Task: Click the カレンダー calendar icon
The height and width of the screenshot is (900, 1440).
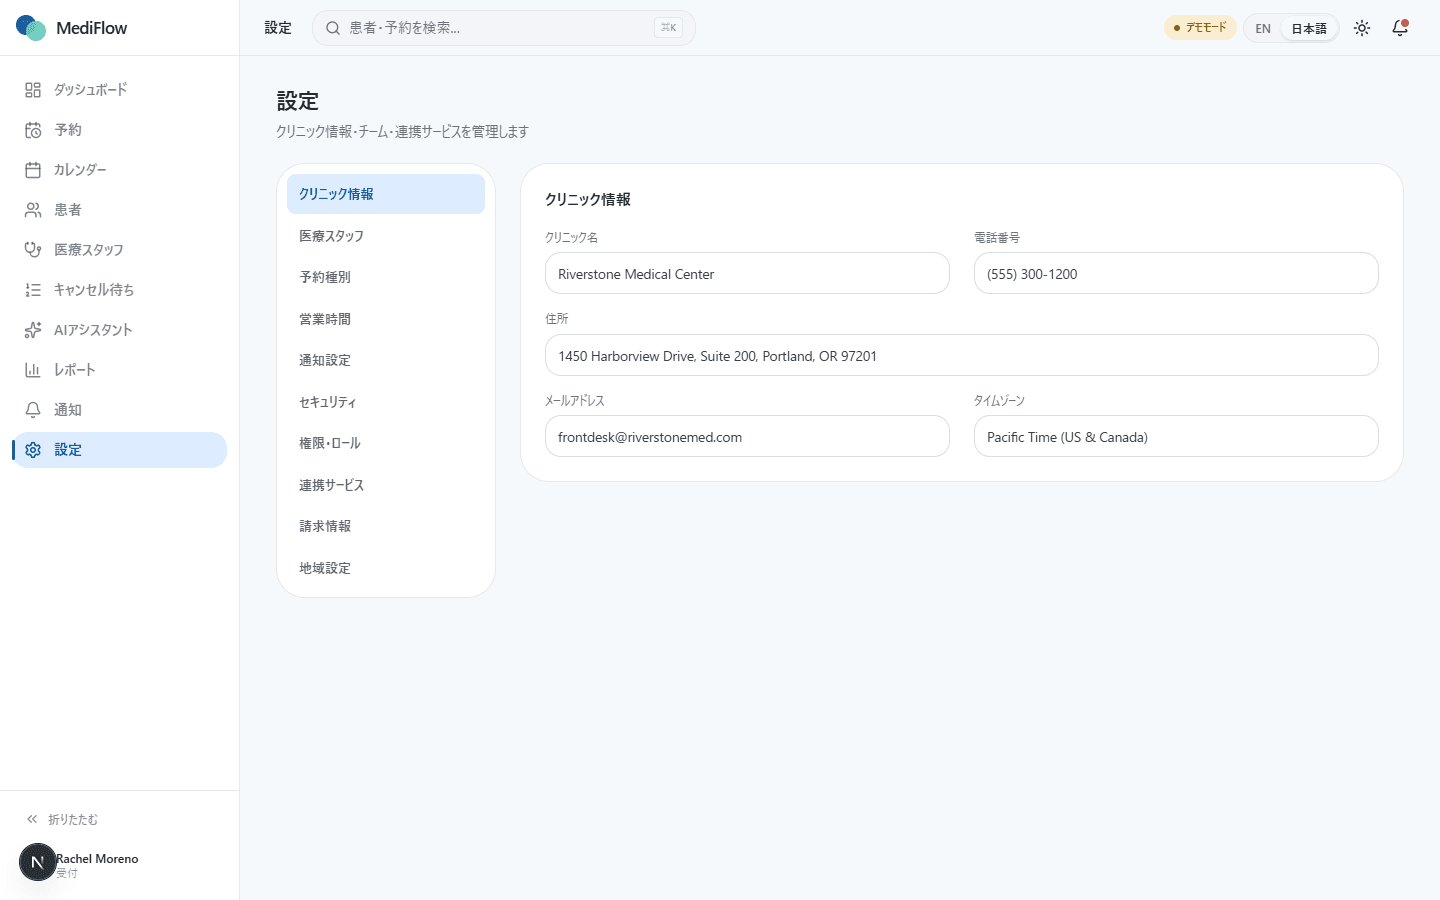Action: pos(33,170)
